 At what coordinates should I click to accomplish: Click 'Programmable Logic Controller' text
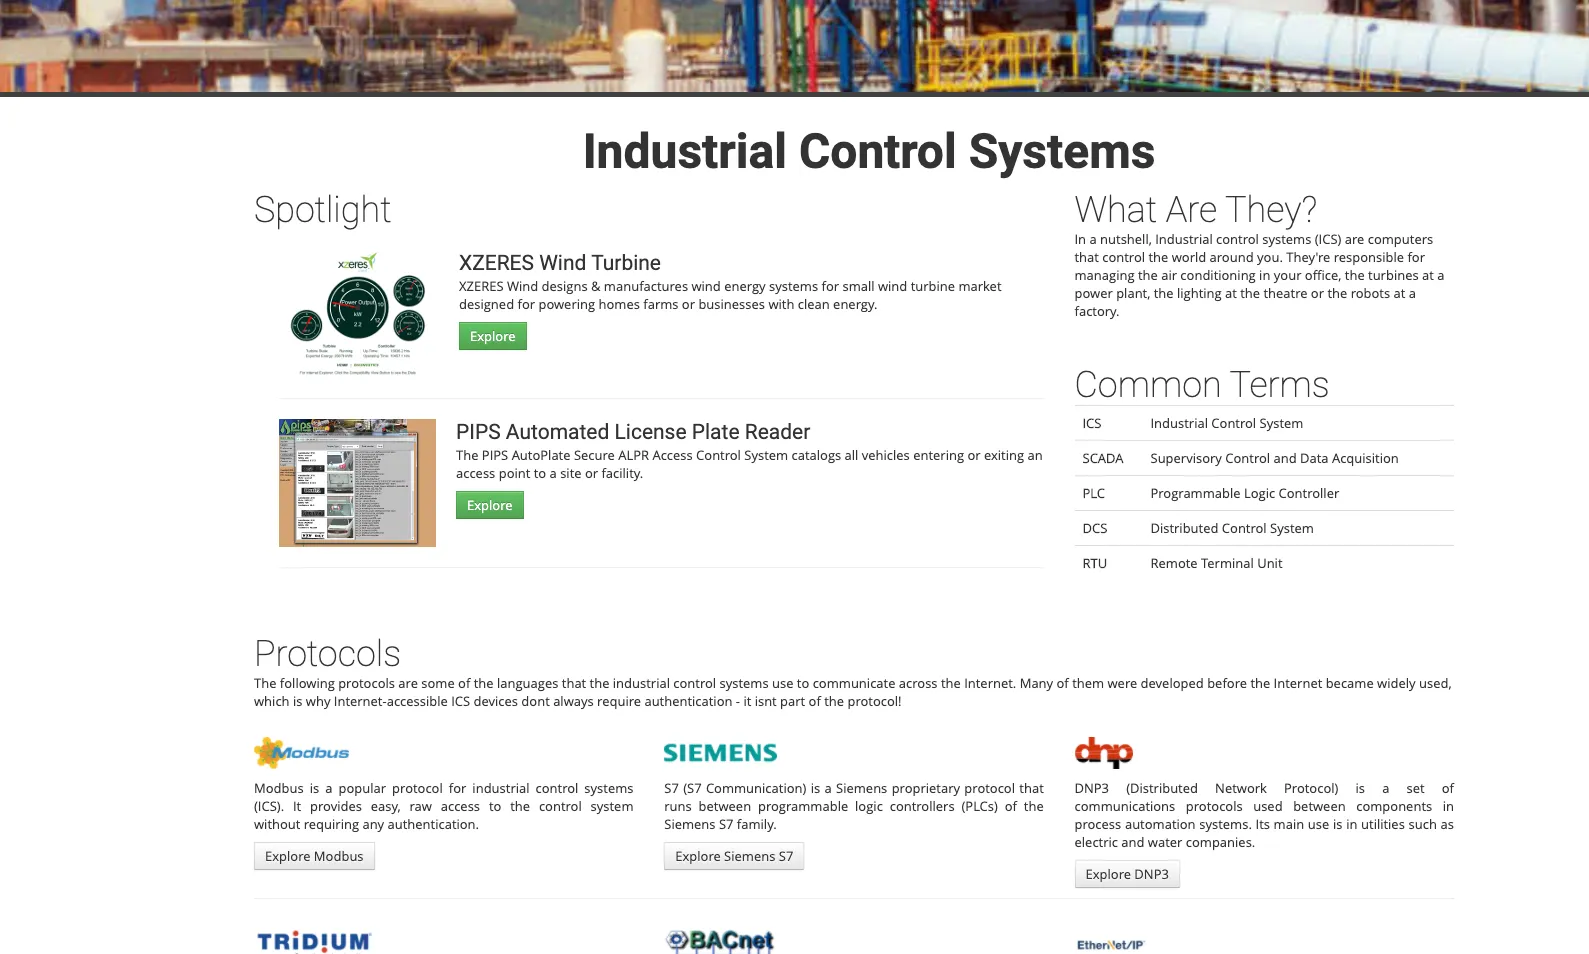(x=1244, y=493)
